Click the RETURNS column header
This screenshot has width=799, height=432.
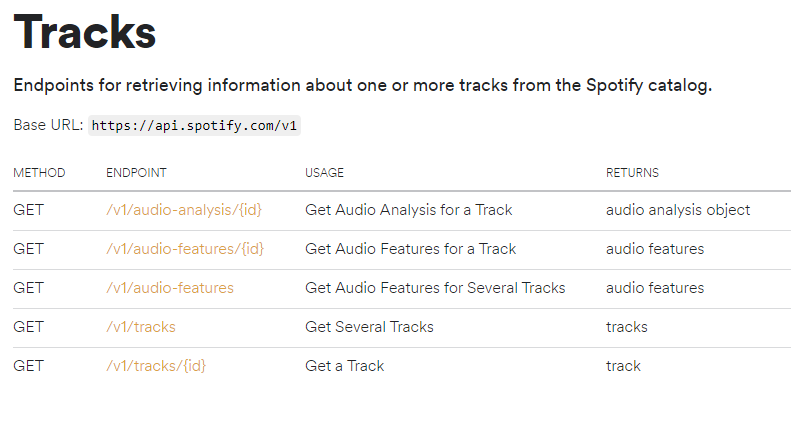click(632, 173)
